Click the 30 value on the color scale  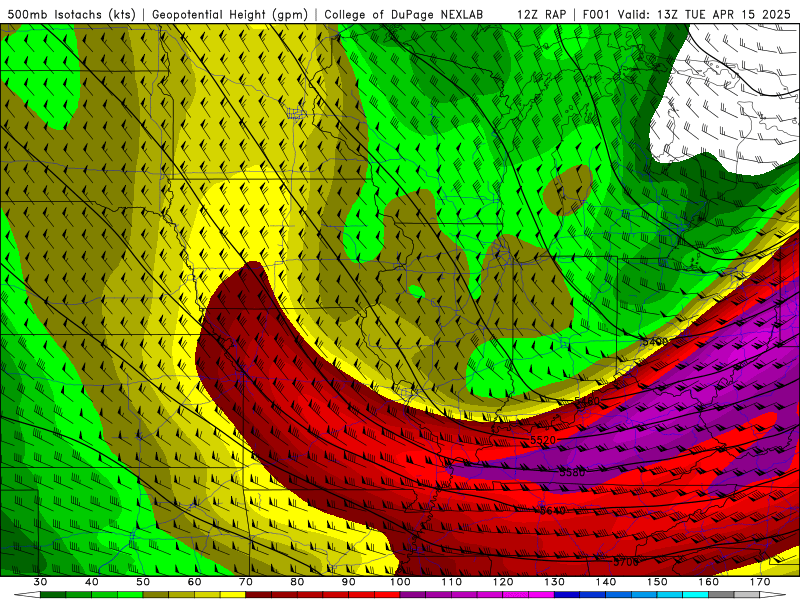(x=40, y=582)
